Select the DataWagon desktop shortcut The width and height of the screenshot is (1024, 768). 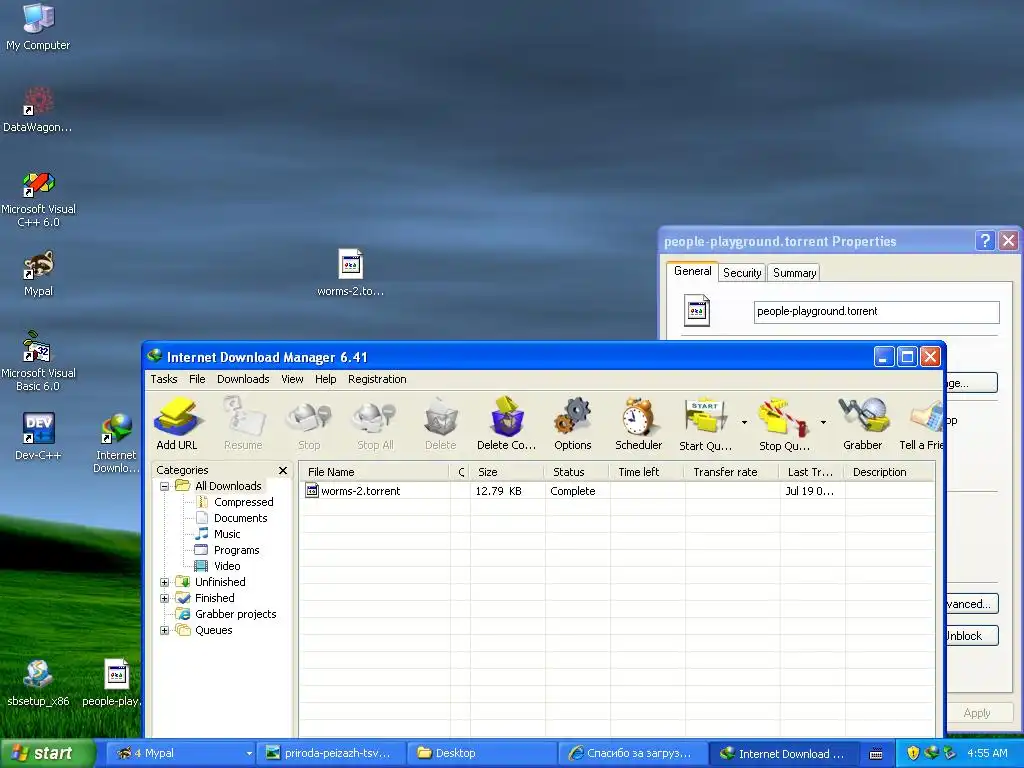[x=38, y=109]
